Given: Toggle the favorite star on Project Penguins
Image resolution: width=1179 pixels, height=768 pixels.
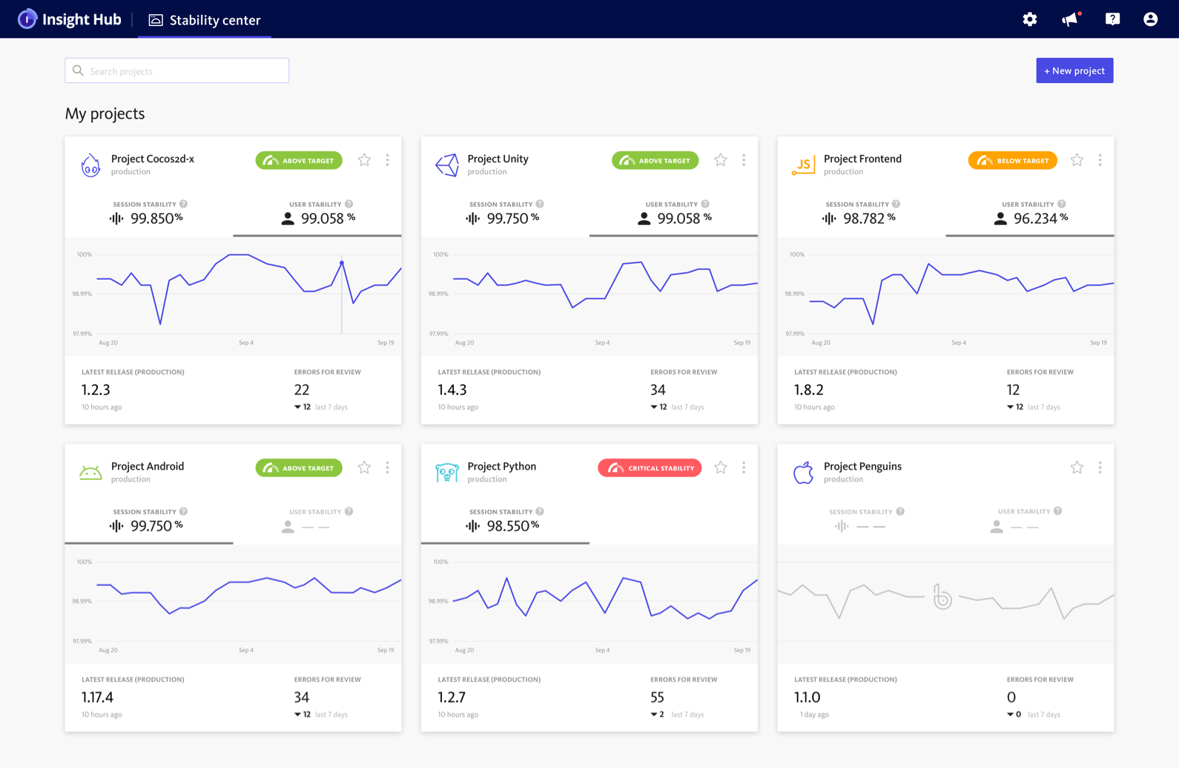Looking at the screenshot, I should click(1076, 466).
